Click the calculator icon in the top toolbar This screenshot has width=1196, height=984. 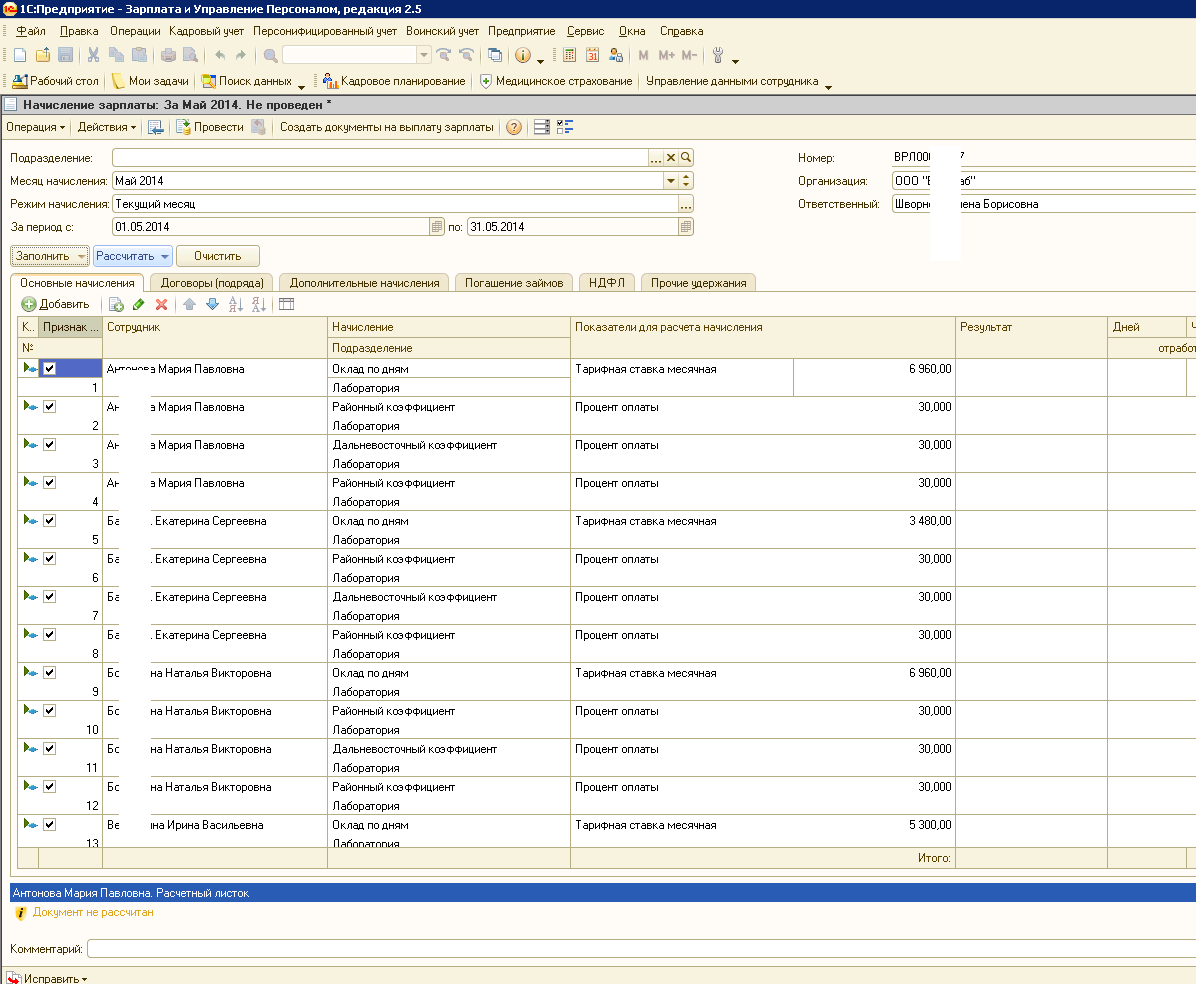point(570,55)
